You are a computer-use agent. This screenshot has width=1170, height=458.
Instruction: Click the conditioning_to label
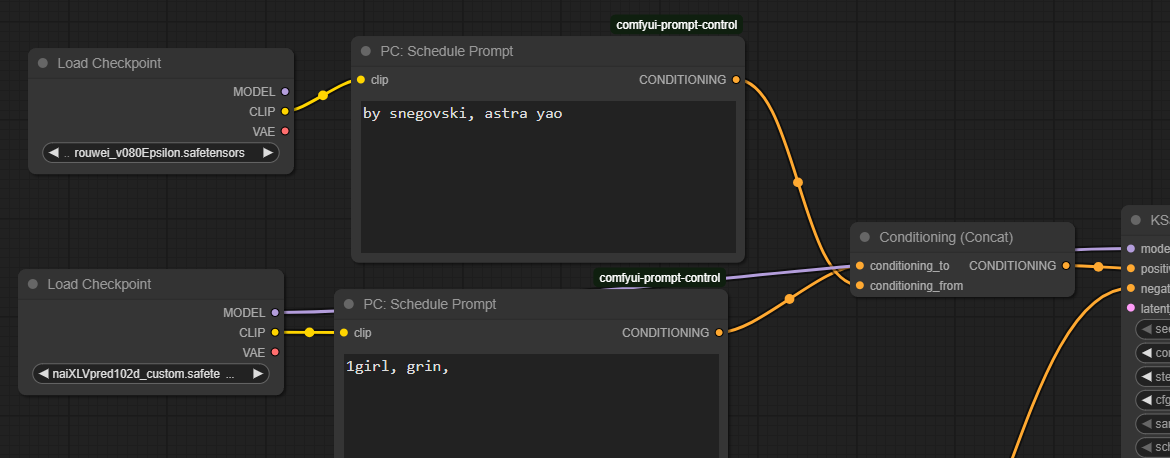(910, 266)
